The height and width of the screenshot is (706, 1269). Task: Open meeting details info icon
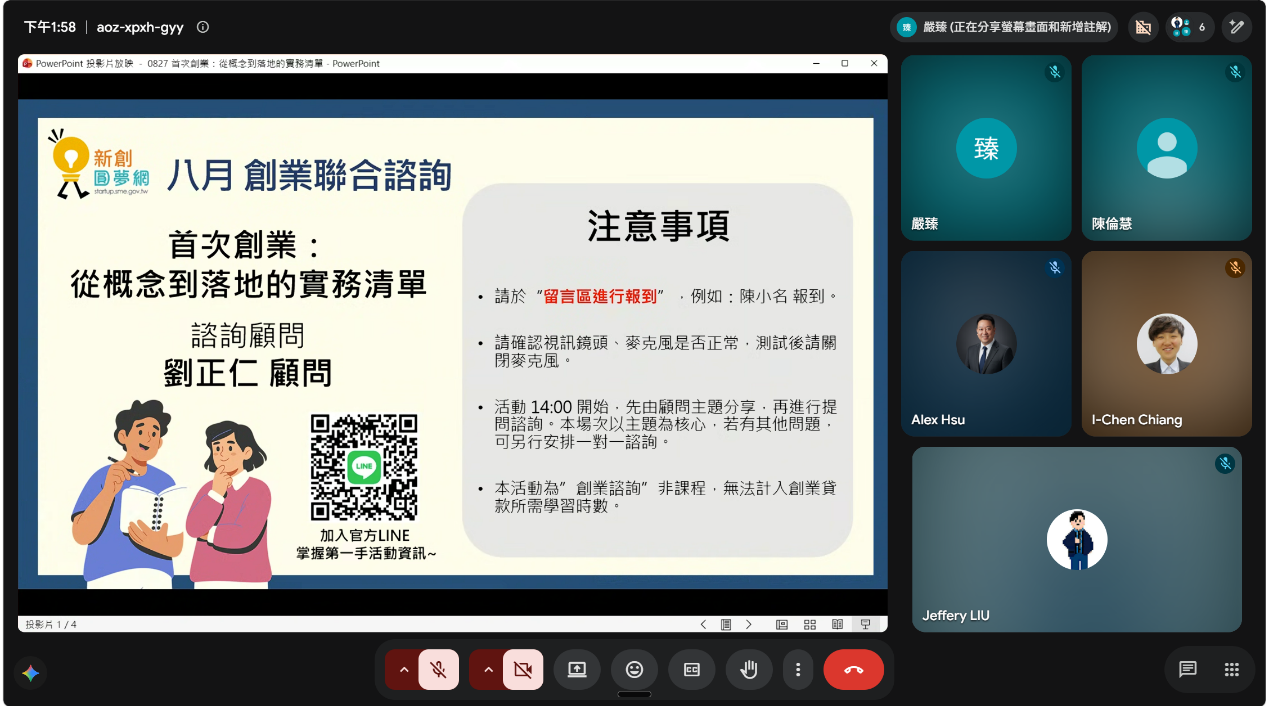pyautogui.click(x=203, y=27)
